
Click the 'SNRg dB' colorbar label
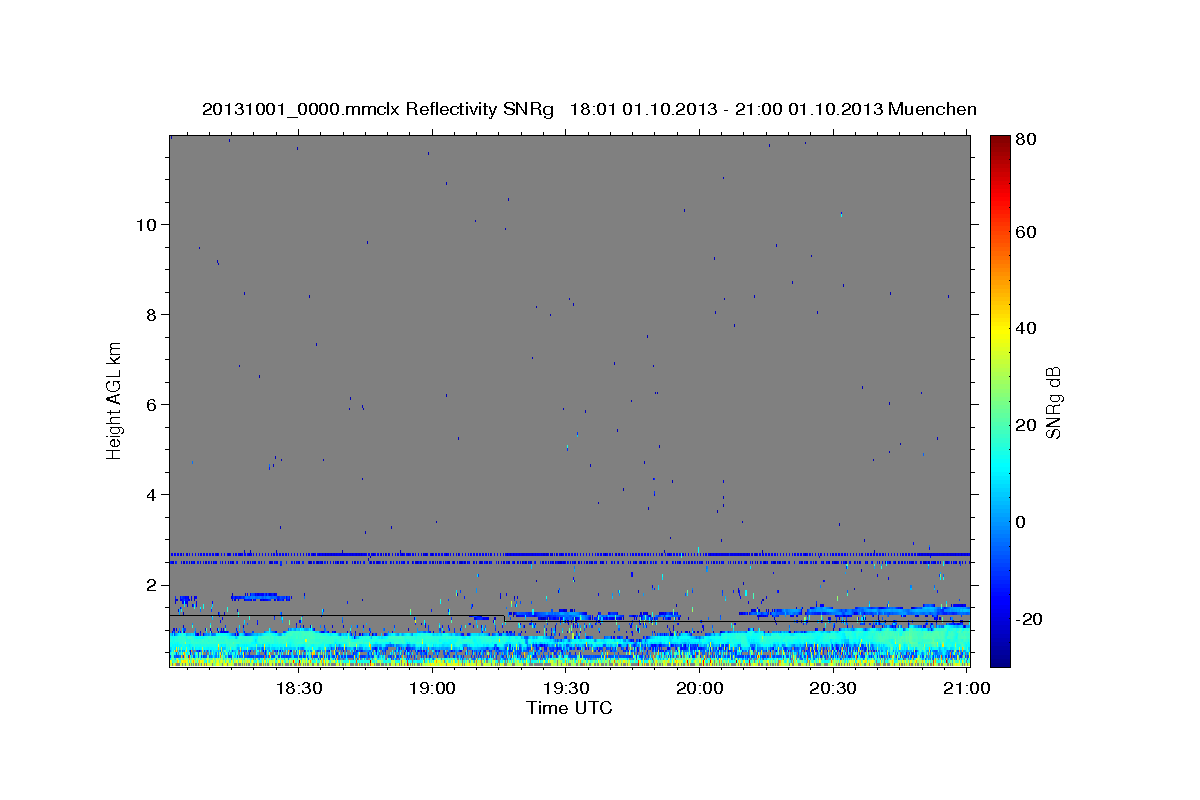point(1053,402)
